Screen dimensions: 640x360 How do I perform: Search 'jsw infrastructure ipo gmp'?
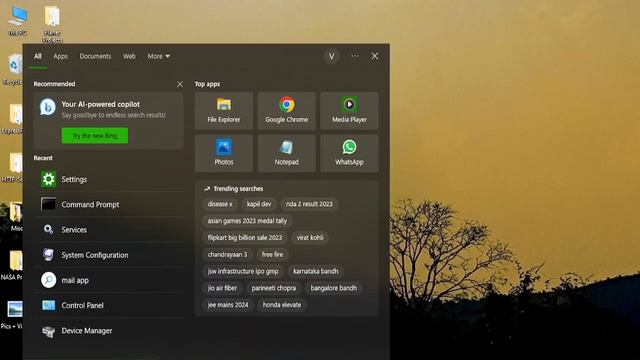click(243, 271)
